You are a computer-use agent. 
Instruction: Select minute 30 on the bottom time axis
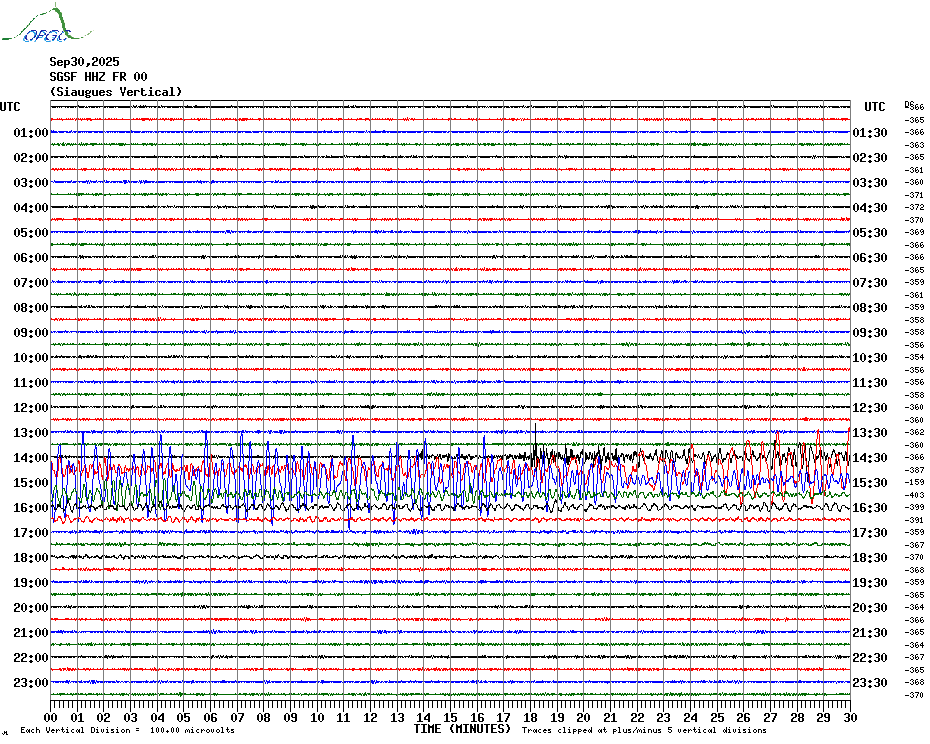pos(849,718)
